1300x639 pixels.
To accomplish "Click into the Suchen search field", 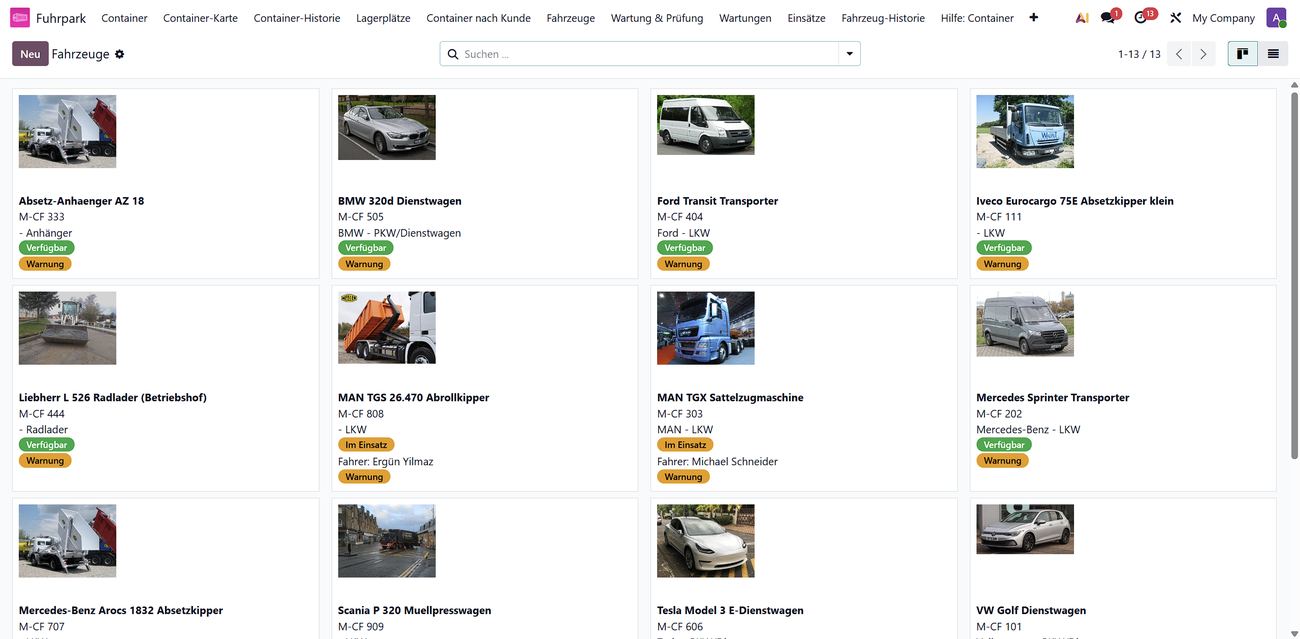I will 648,54.
